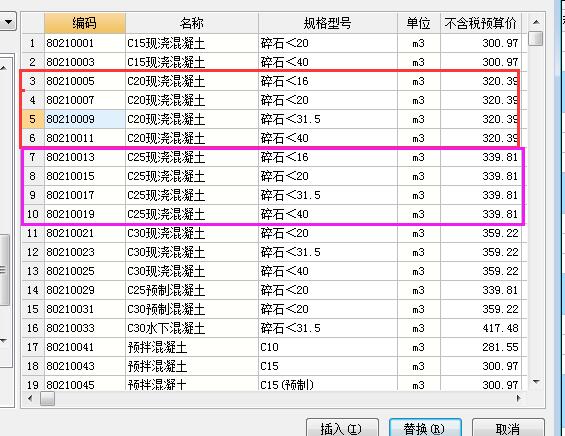Click spec cell C10 in row 17

coord(328,347)
